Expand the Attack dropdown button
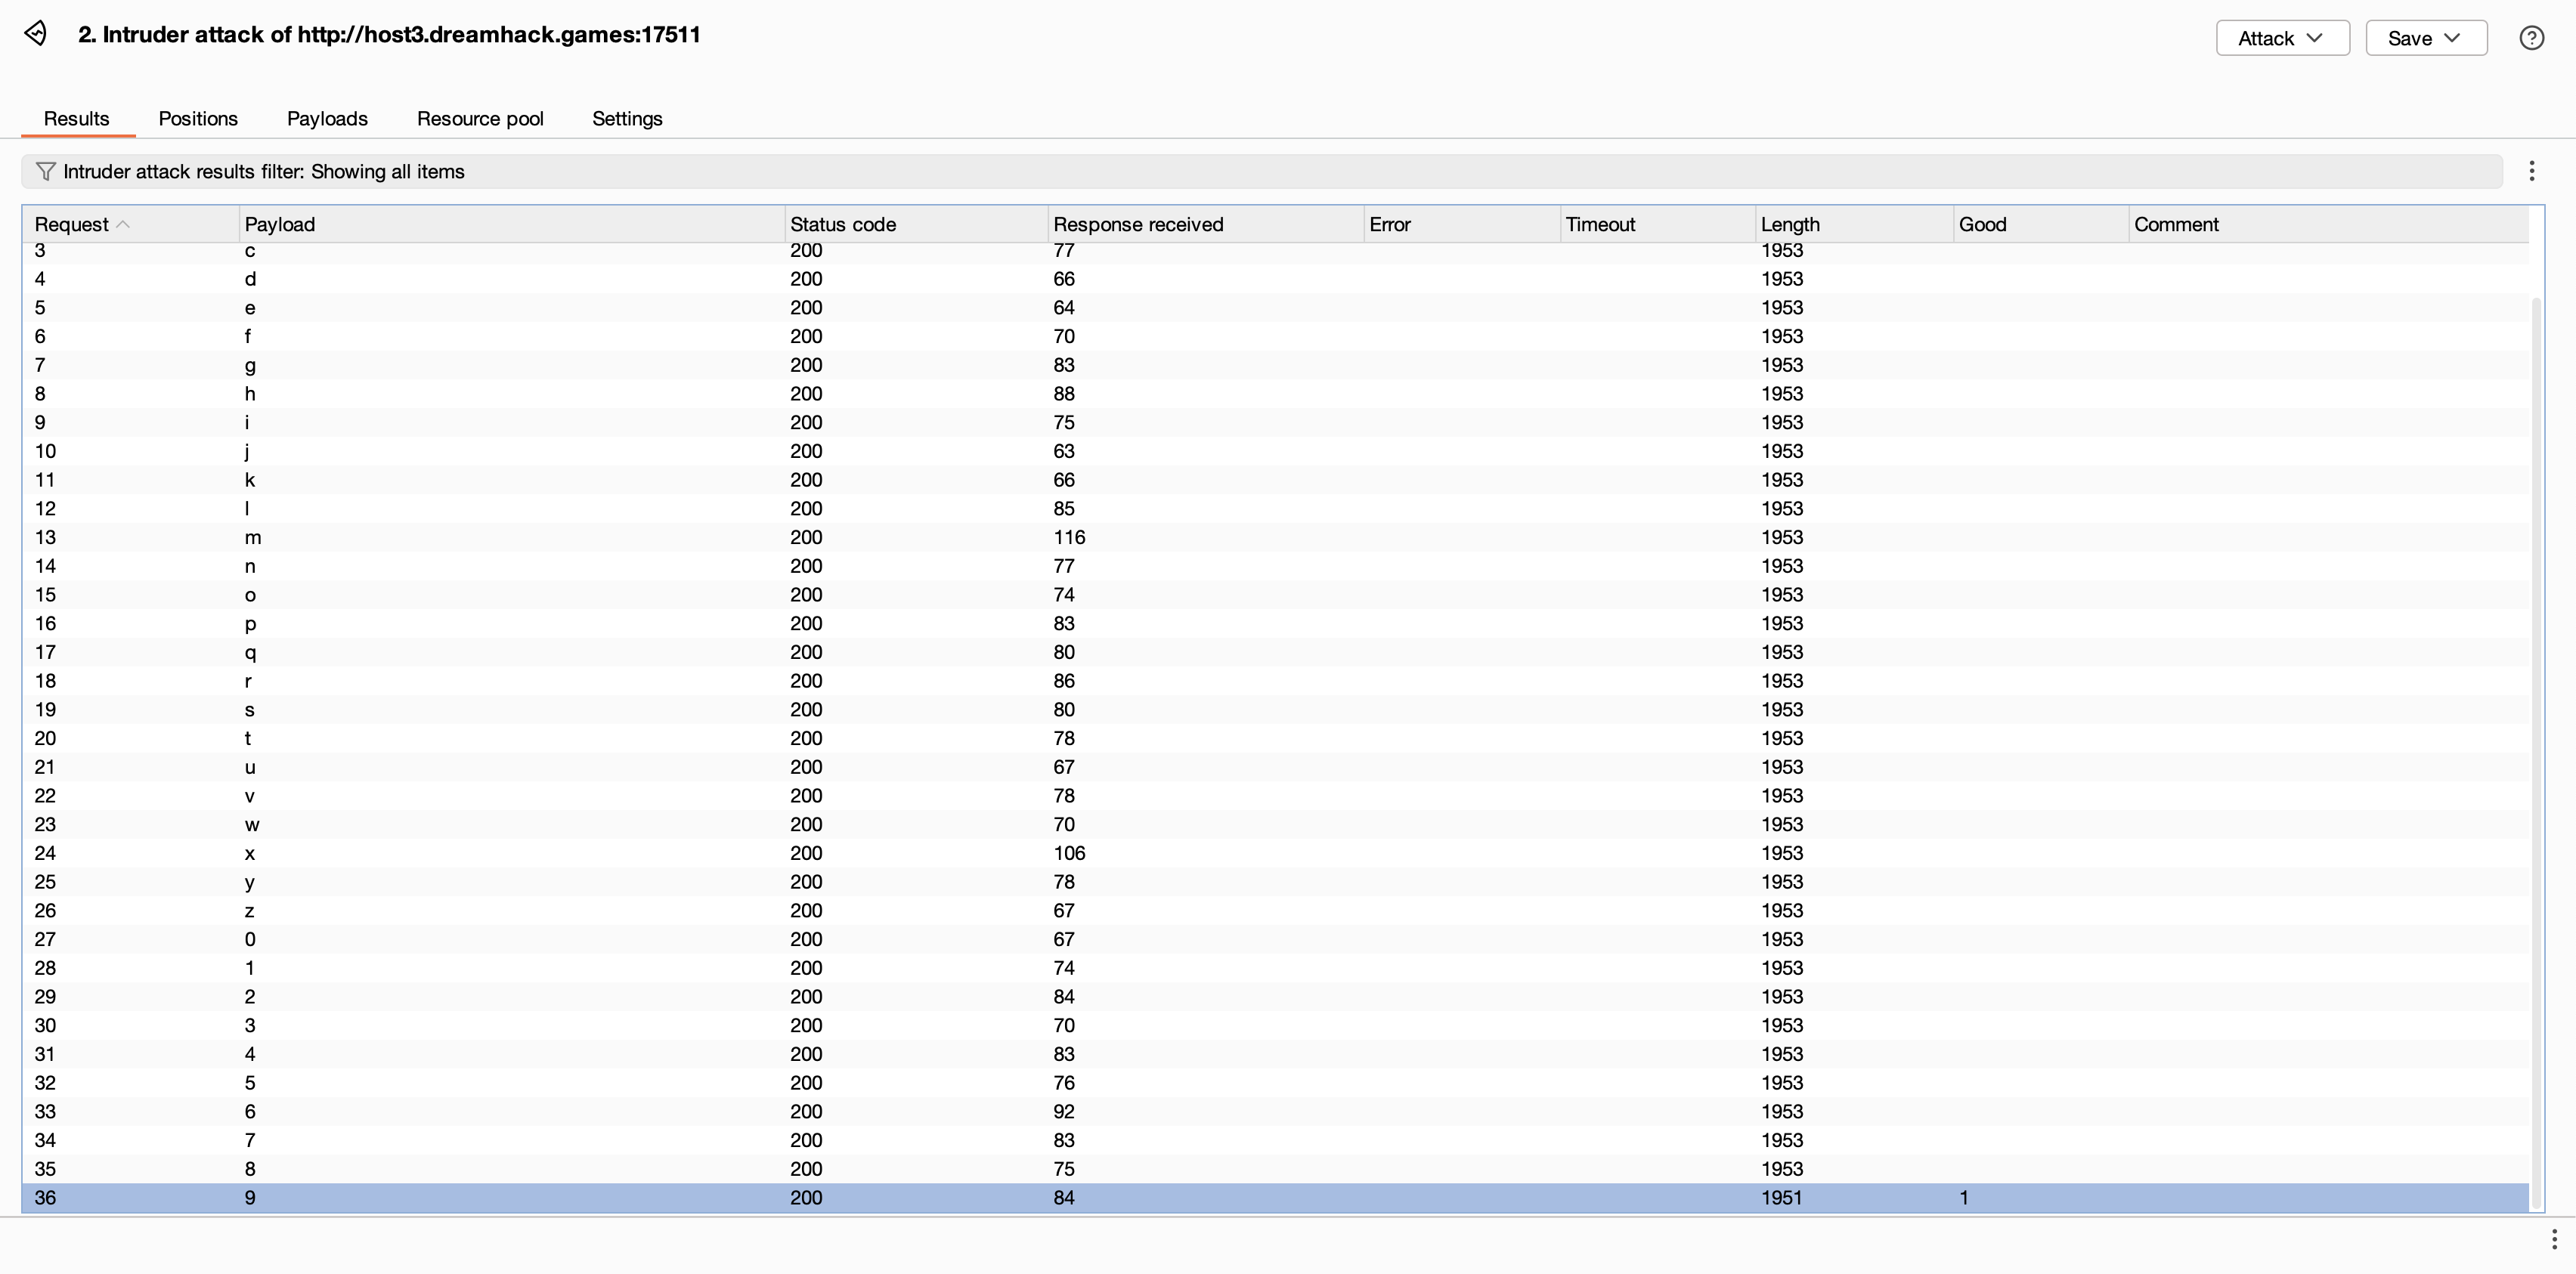This screenshot has width=2576, height=1274. coord(2282,38)
